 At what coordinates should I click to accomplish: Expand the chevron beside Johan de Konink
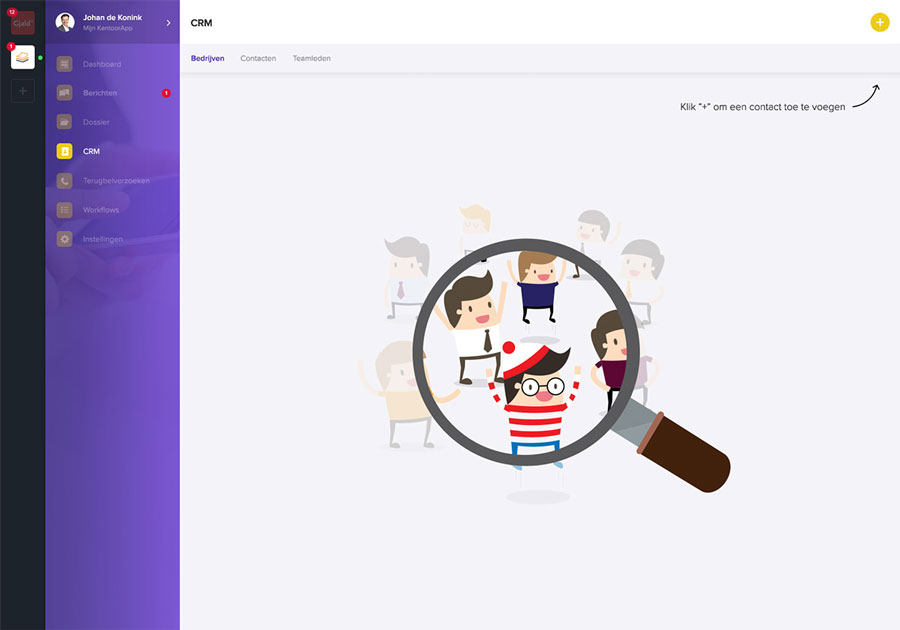click(x=168, y=22)
